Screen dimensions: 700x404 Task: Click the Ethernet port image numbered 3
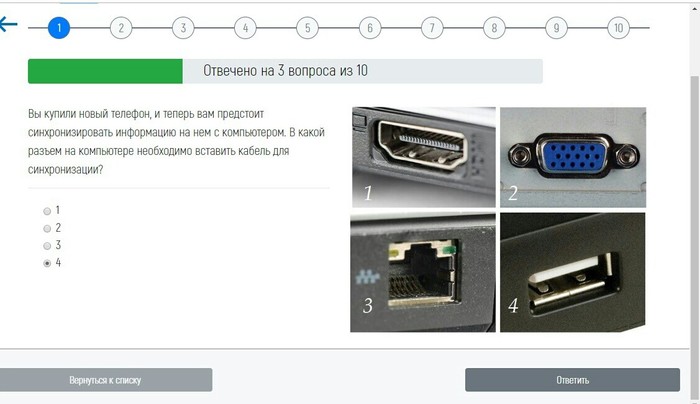tap(423, 272)
